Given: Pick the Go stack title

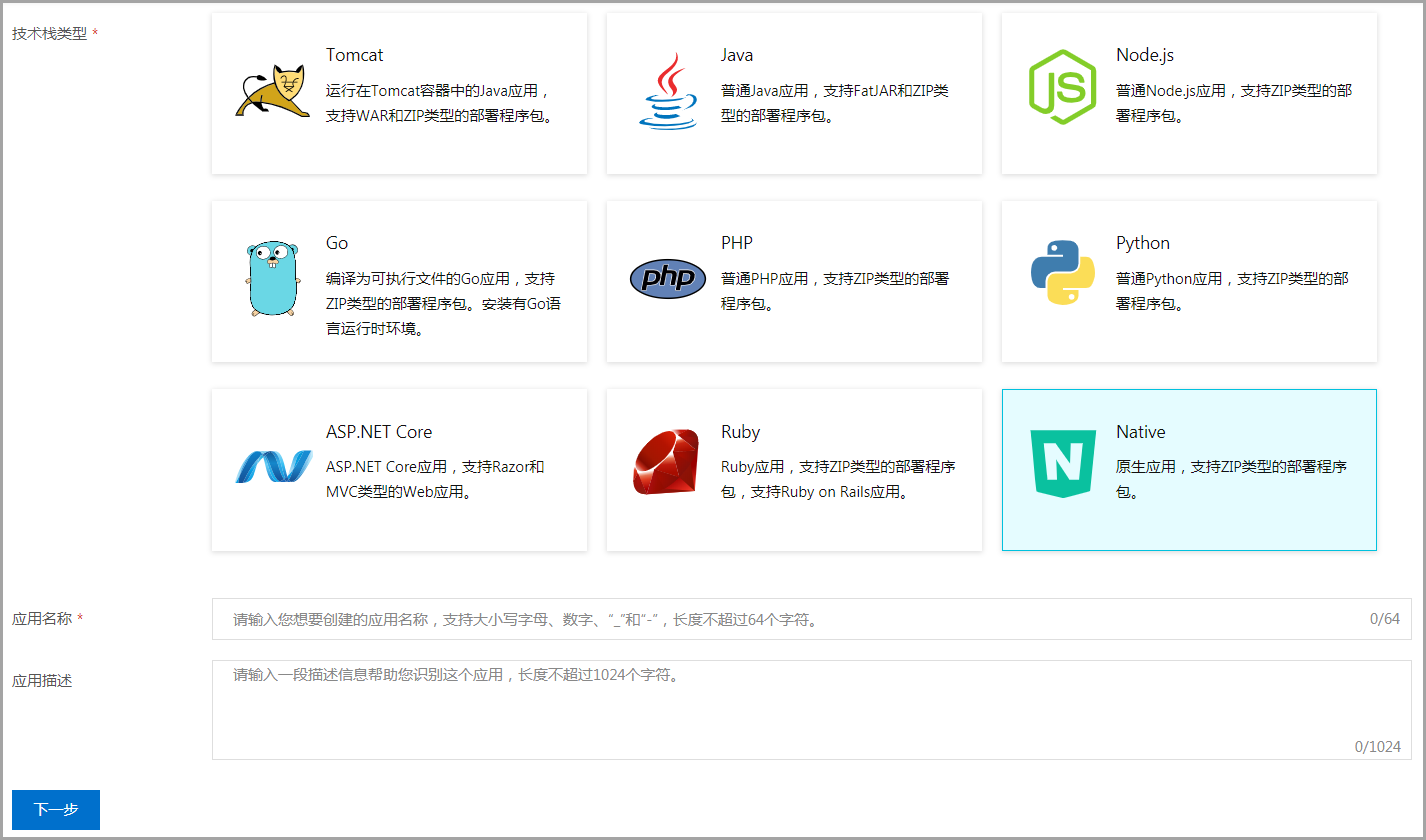Looking at the screenshot, I should (x=337, y=243).
